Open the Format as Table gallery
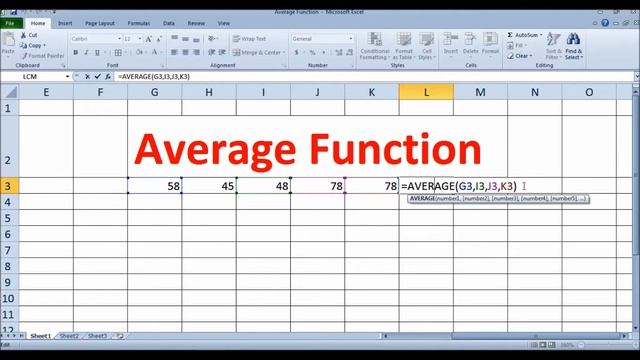 pyautogui.click(x=404, y=46)
